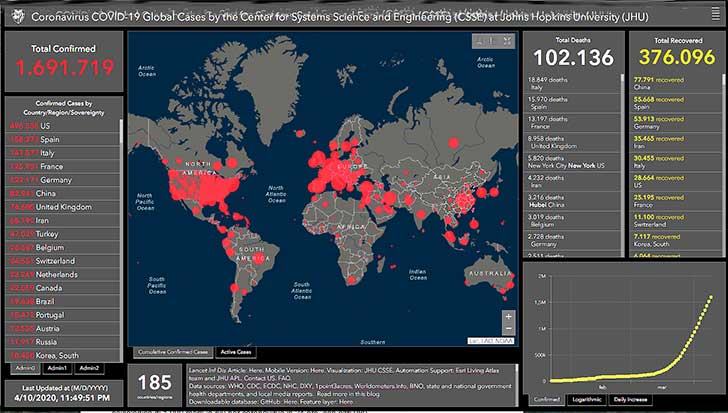This screenshot has width=728, height=413.
Task: Select Switzerland in the confirmed cases list
Action: click(63, 261)
